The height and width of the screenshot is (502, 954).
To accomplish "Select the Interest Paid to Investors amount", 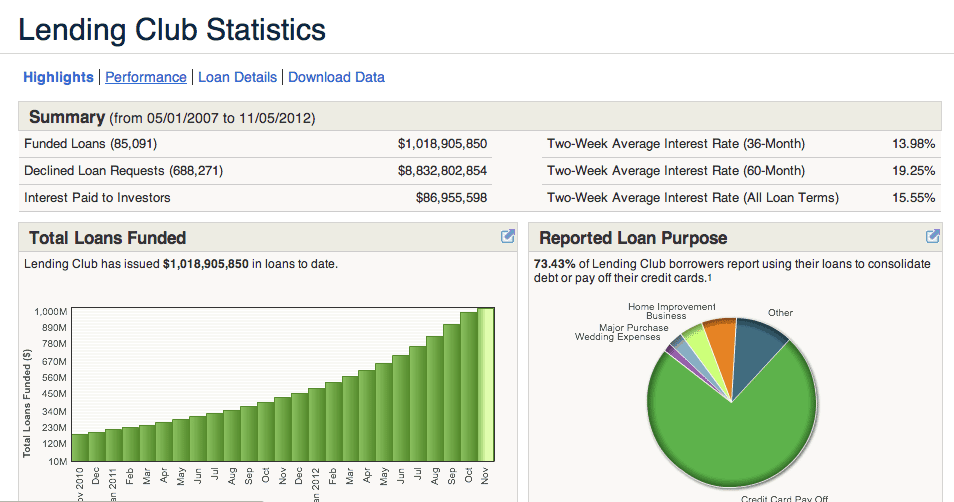I will click(451, 198).
